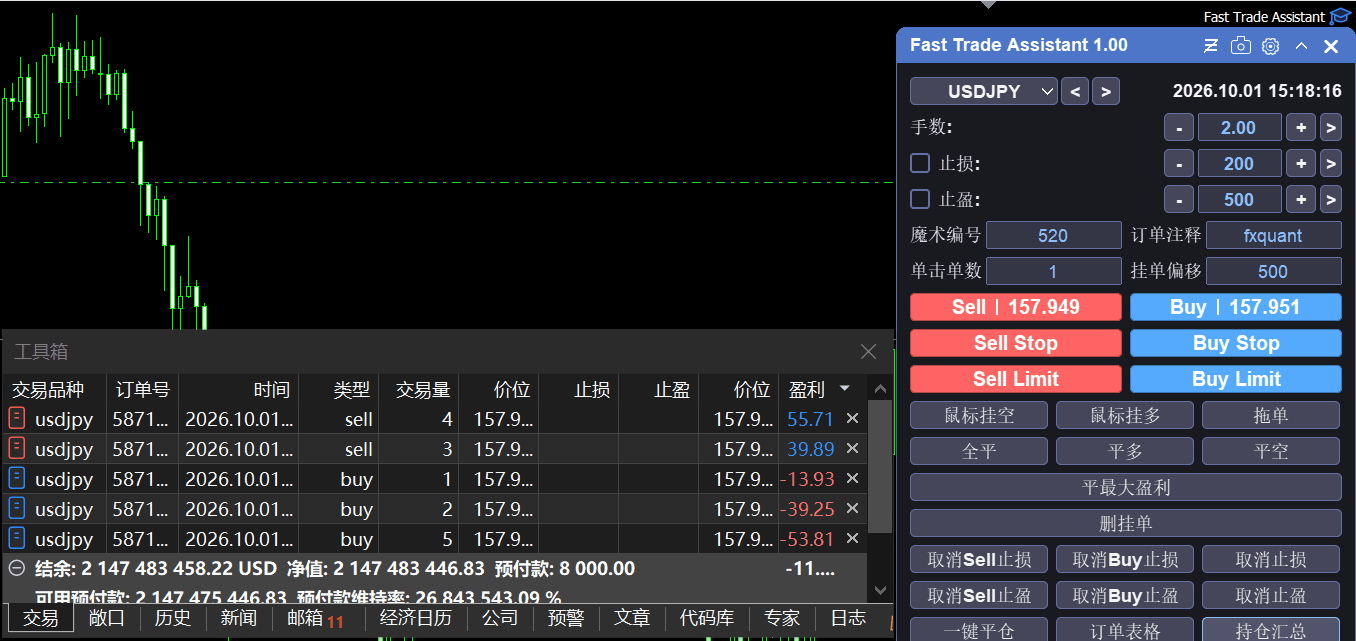Place a Buy Stop order

[x=1236, y=343]
